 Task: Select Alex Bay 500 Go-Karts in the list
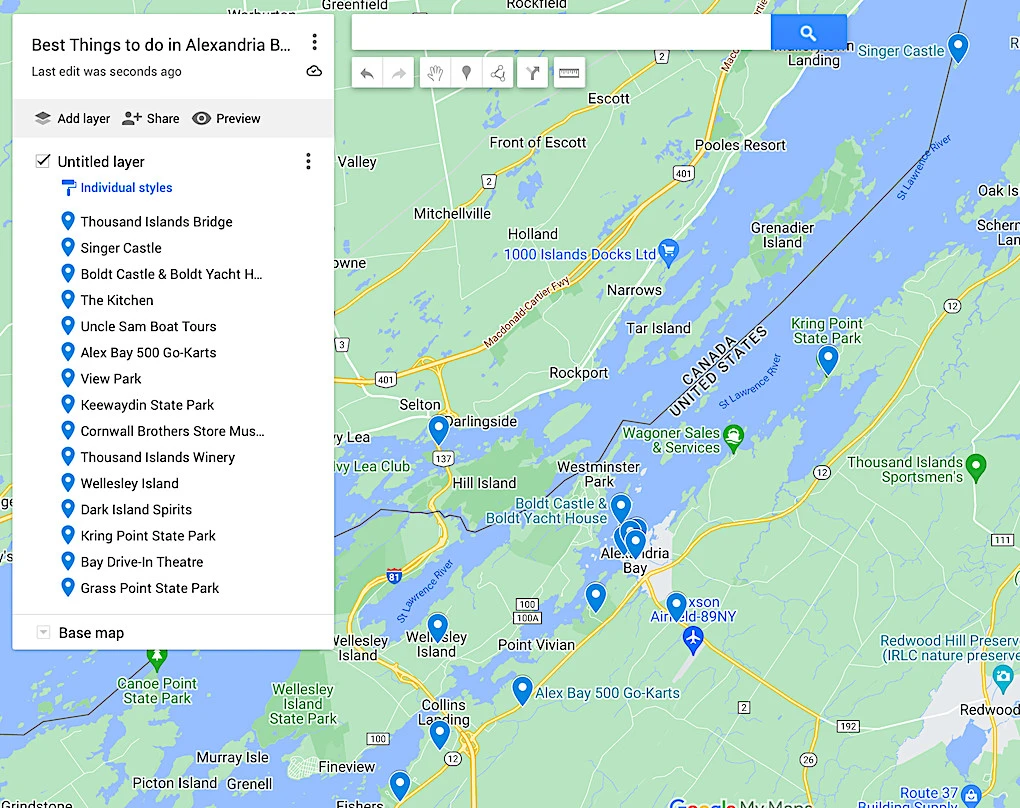(148, 353)
